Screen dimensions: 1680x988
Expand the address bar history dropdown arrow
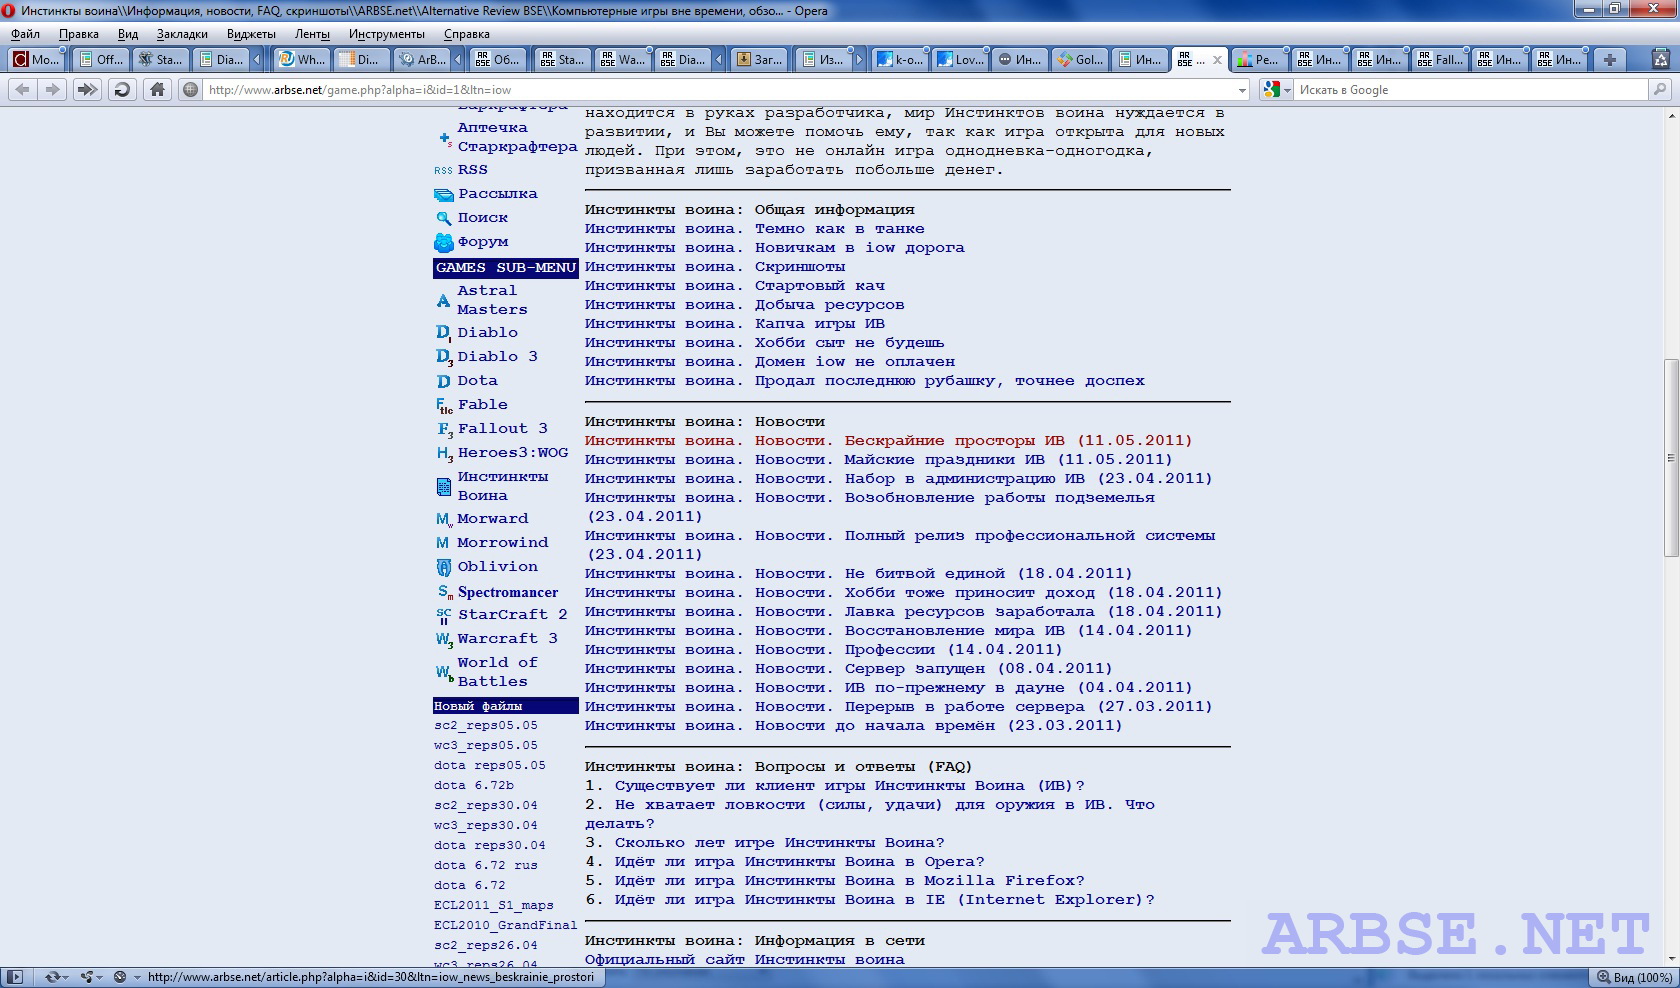click(1242, 90)
